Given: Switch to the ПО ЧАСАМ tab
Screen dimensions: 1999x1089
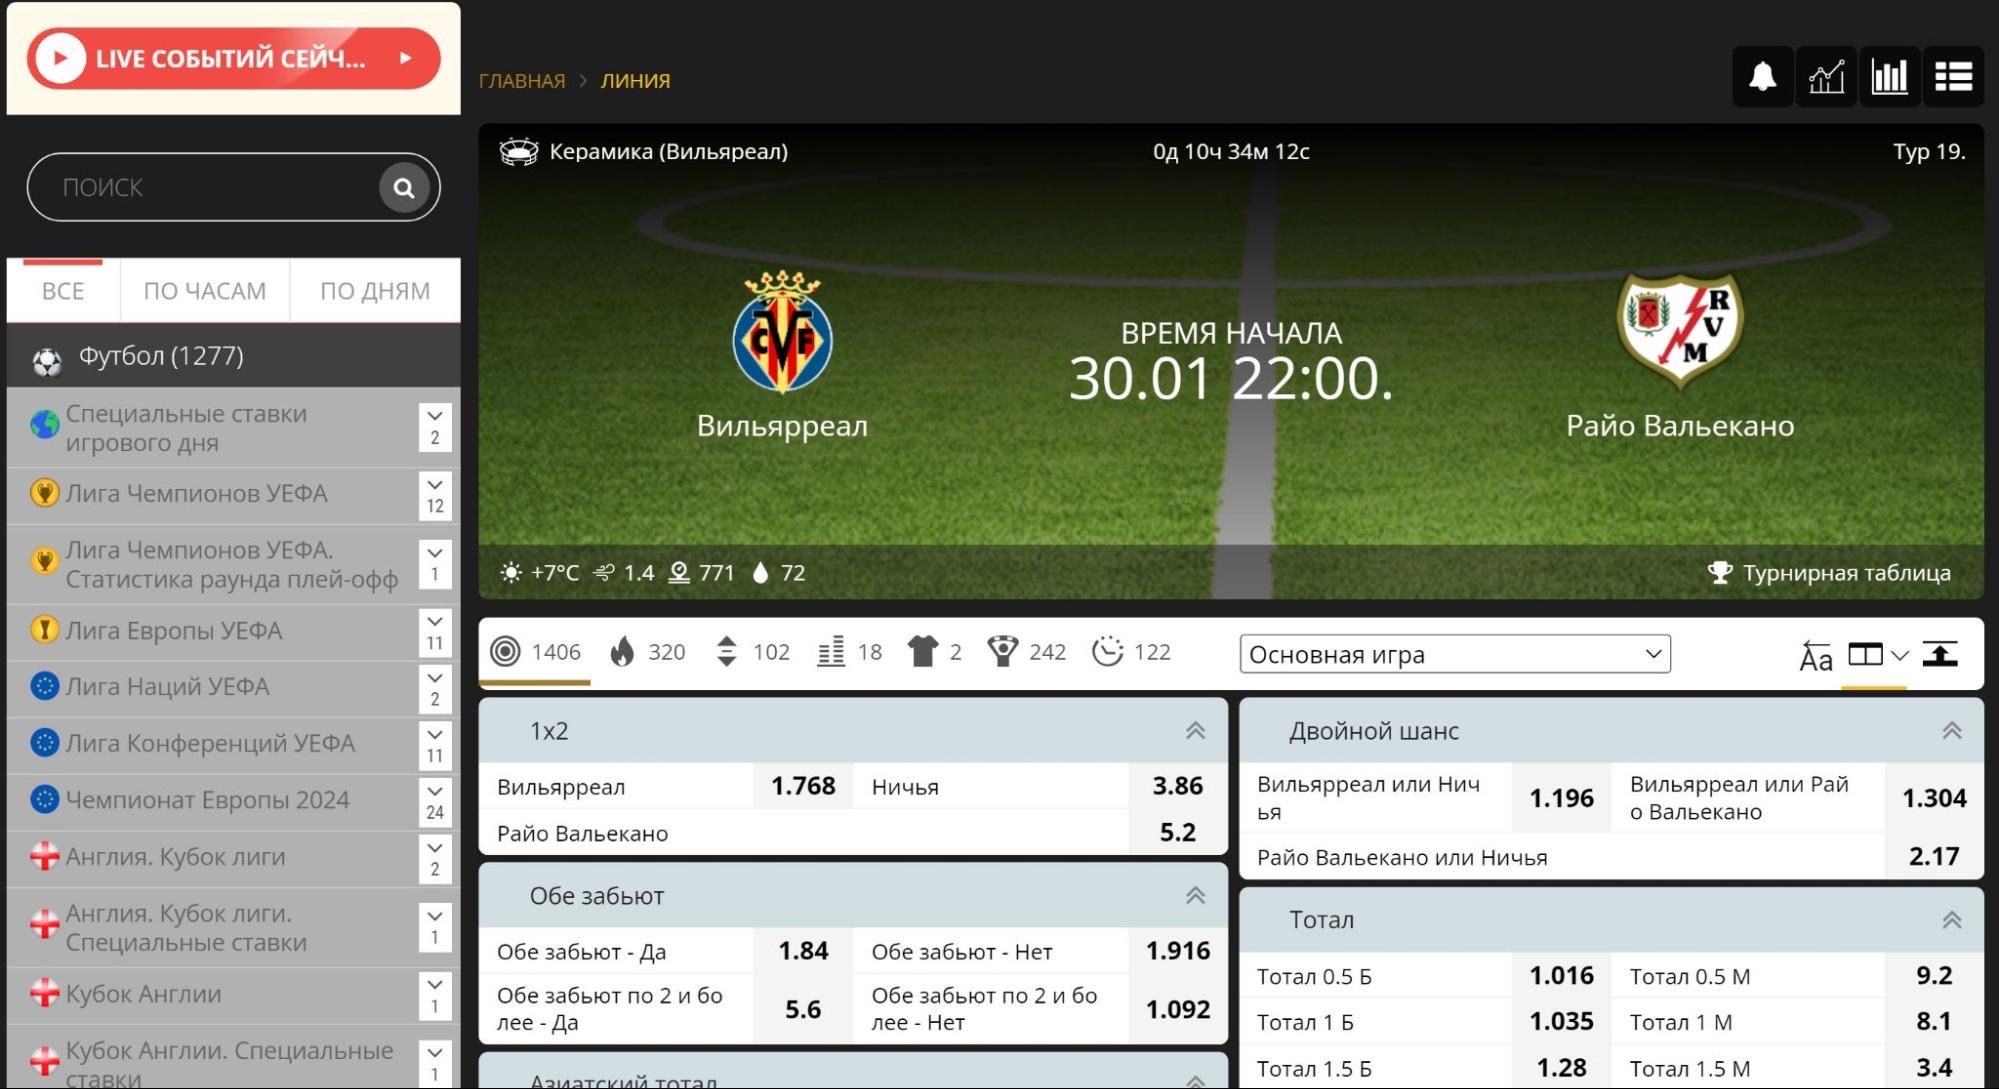Looking at the screenshot, I should point(205,291).
